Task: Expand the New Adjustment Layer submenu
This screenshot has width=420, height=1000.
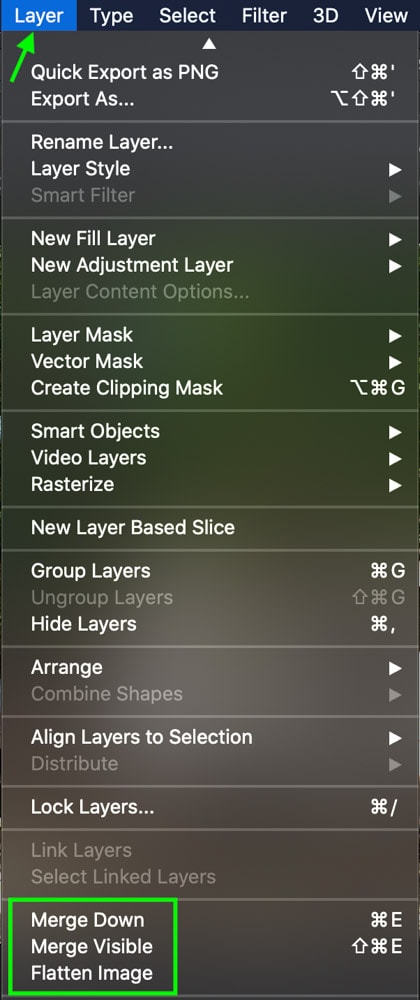Action: tap(210, 265)
